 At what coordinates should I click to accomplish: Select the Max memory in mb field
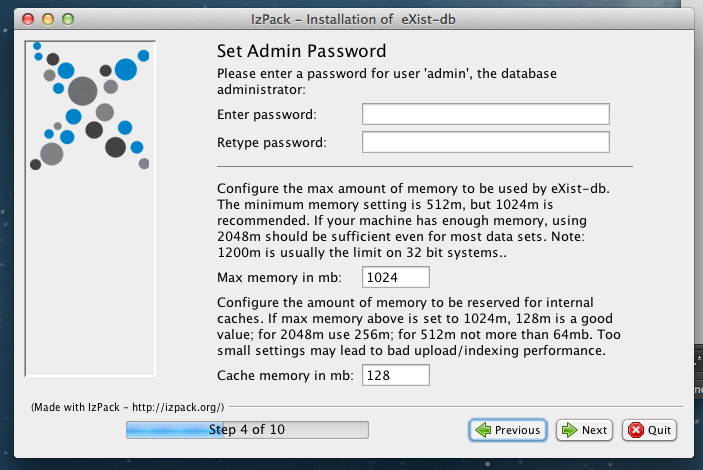point(395,277)
